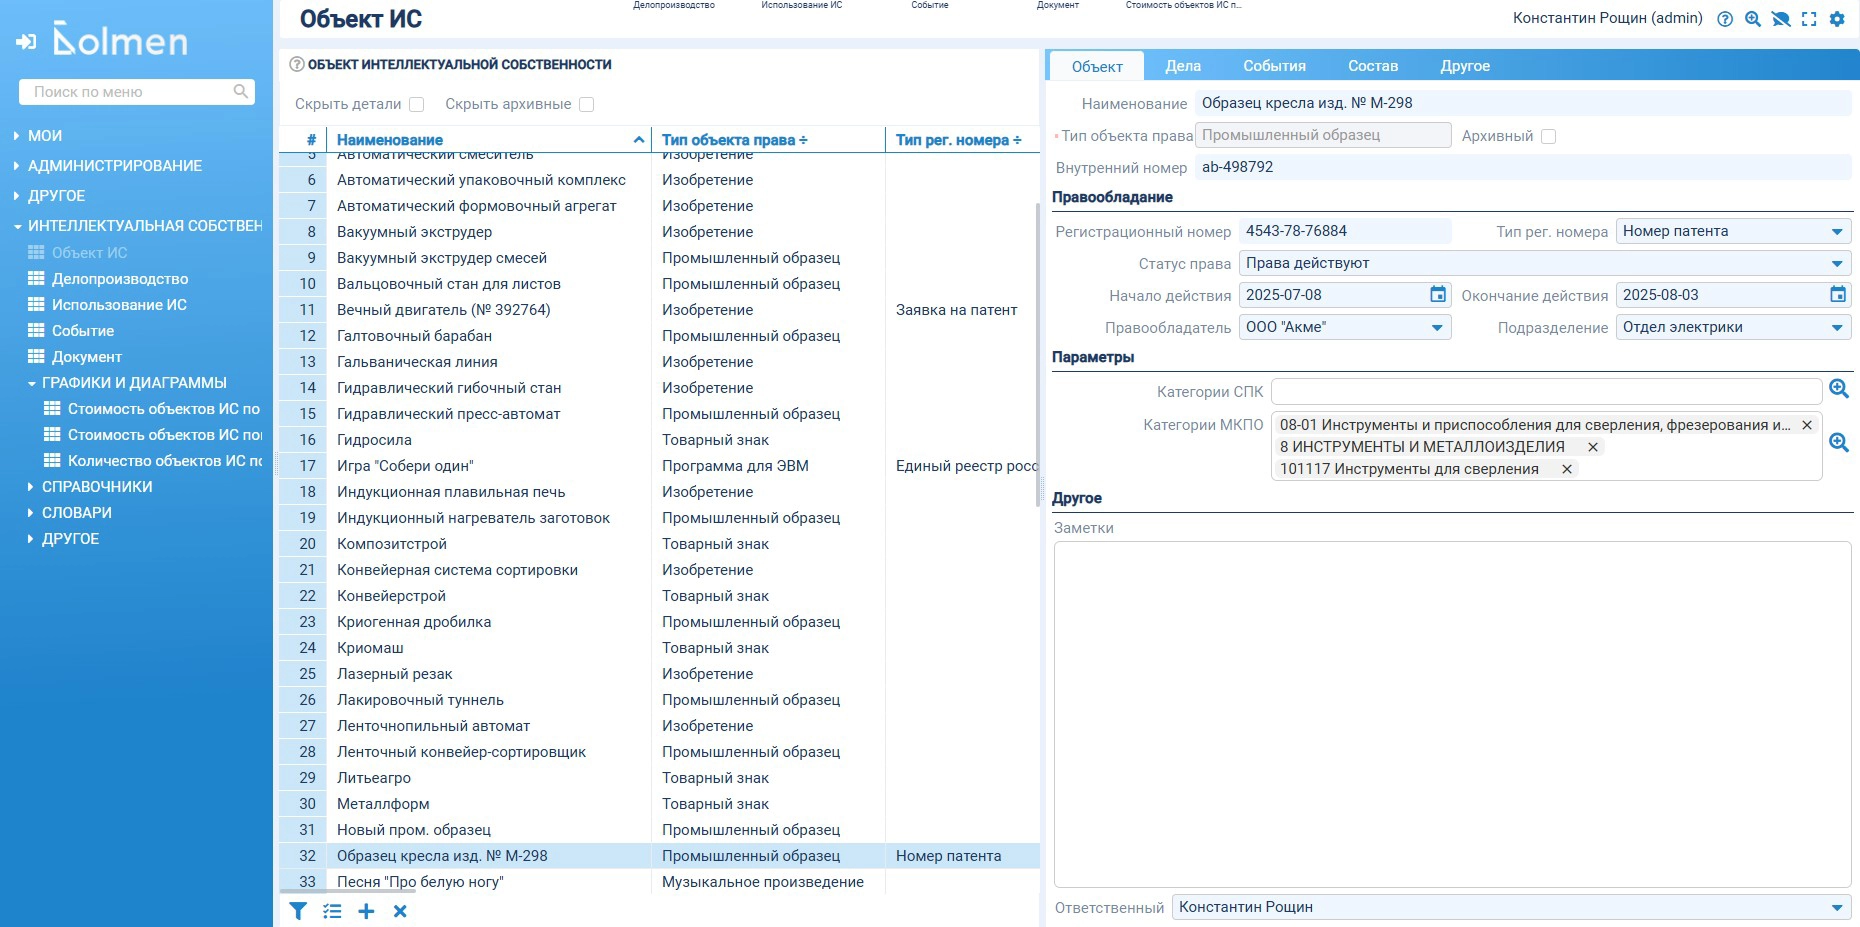Image resolution: width=1860 pixels, height=927 pixels.
Task: Open Делопроизводство in the sidebar
Action: coord(120,279)
